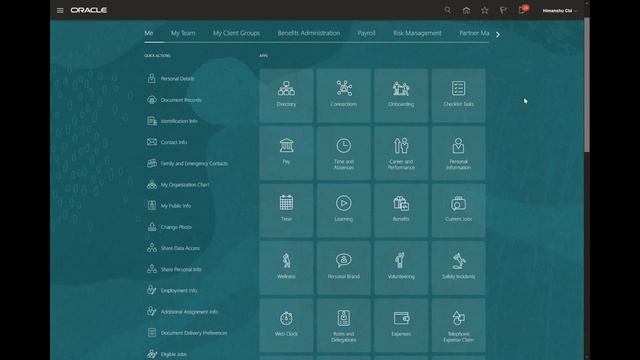Open the hamburger navigation menu
This screenshot has height=360, width=640.
[x=60, y=11]
